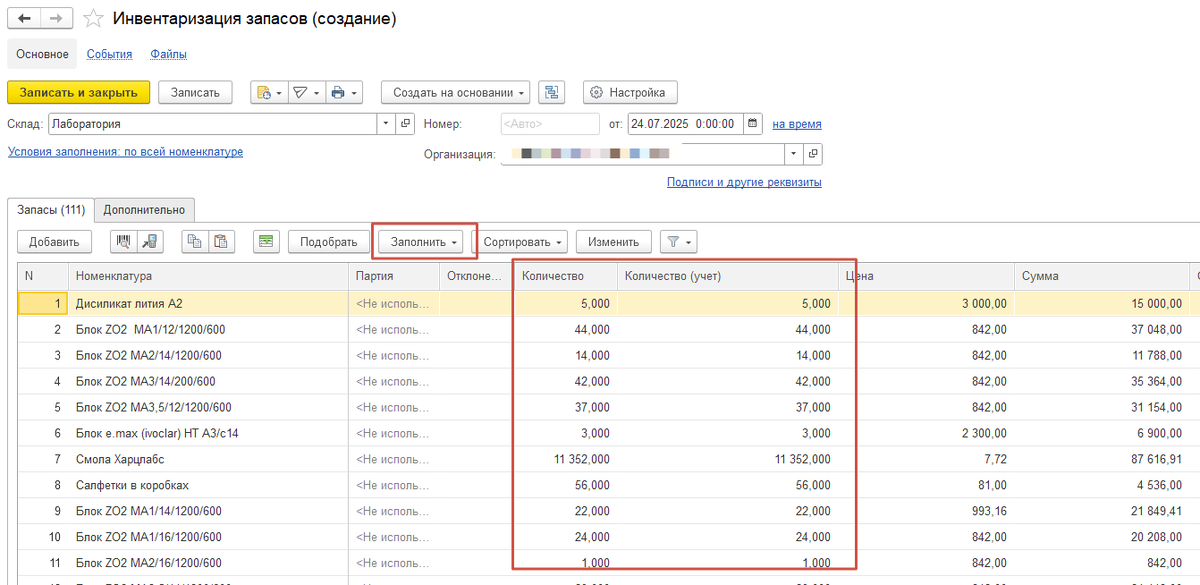Go forward with the right arrow
This screenshot has height=585, width=1200.
(57, 19)
